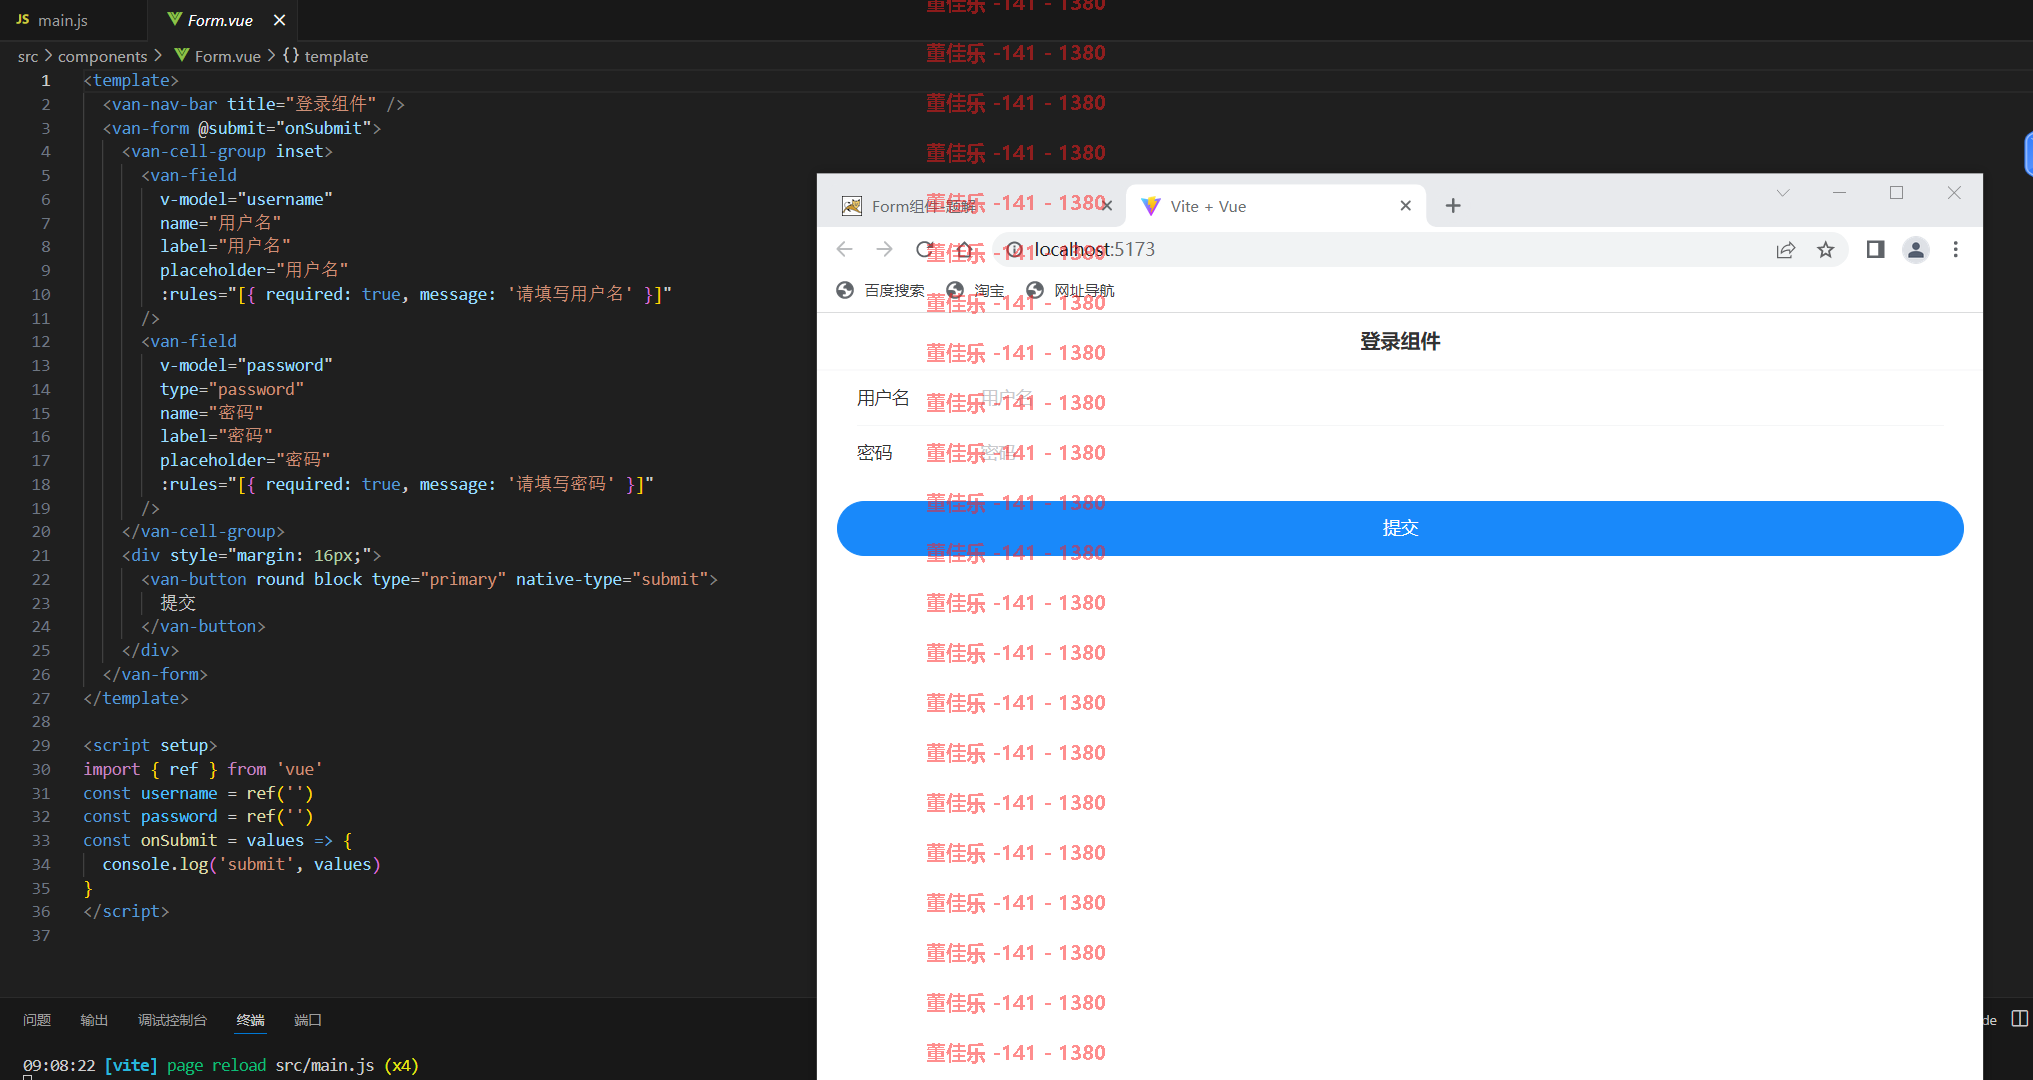The height and width of the screenshot is (1080, 2033).
Task: Reload the localhost page
Action: point(925,249)
